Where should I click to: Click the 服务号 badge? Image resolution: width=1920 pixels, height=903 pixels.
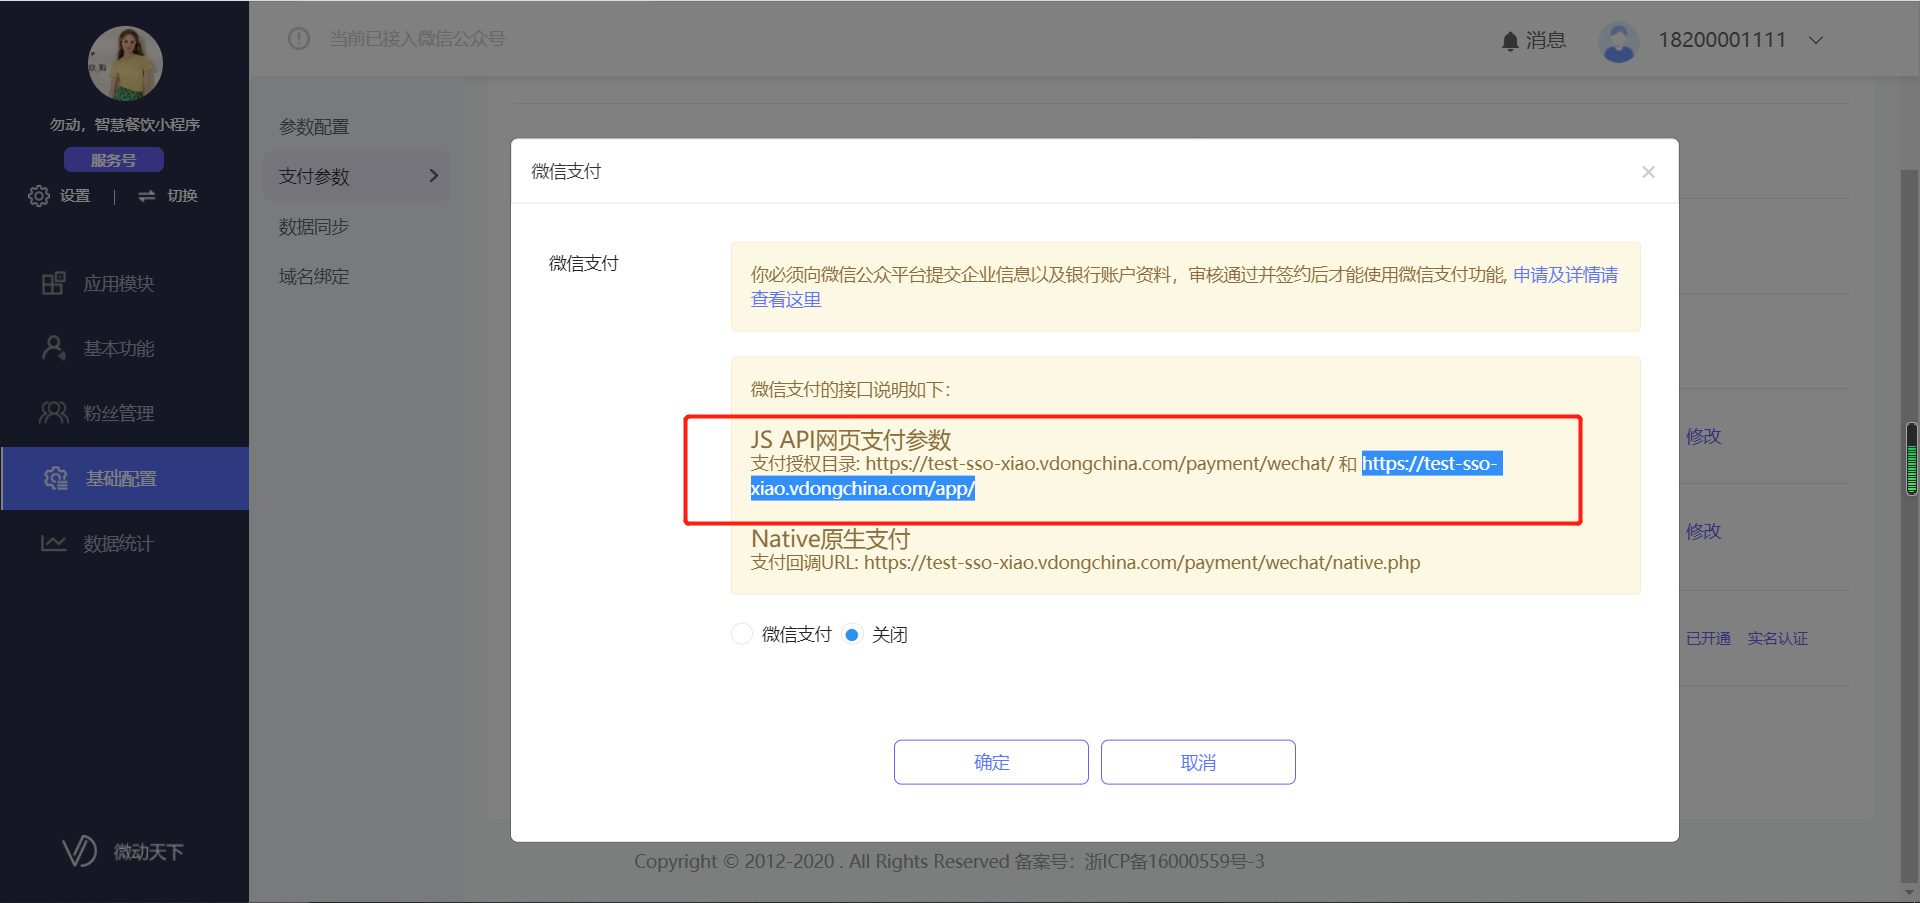pyautogui.click(x=114, y=160)
